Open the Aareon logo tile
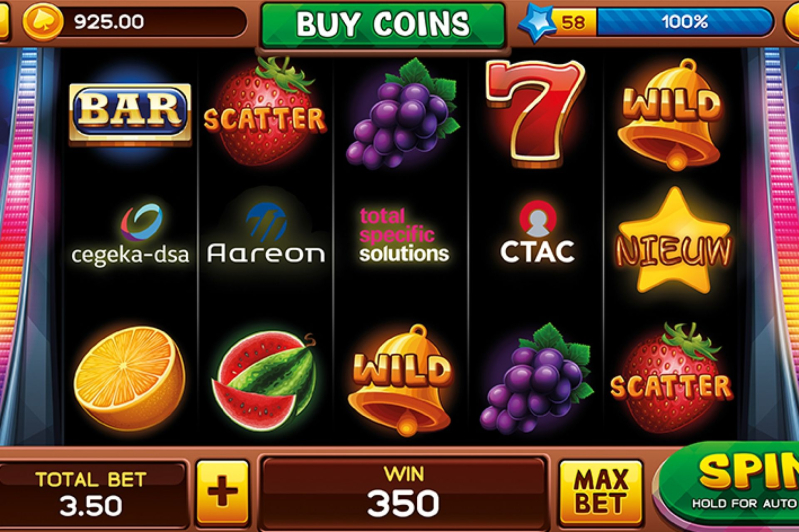The height and width of the screenshot is (532, 799). coord(265,234)
